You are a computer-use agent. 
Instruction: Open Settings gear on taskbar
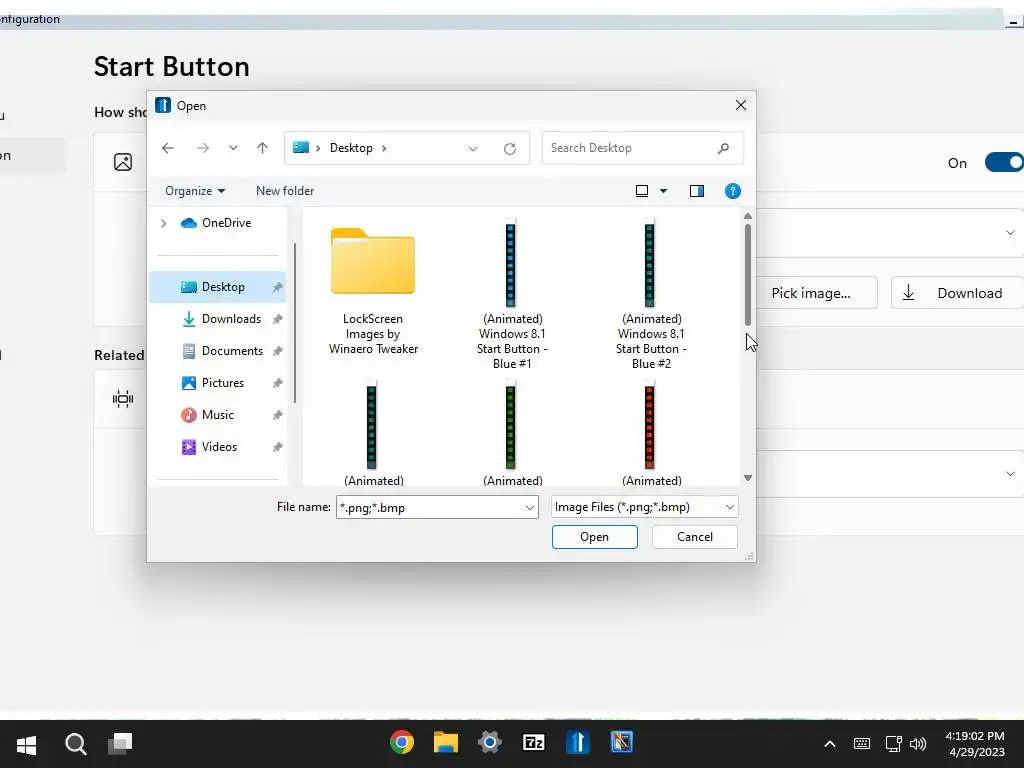(x=490, y=743)
